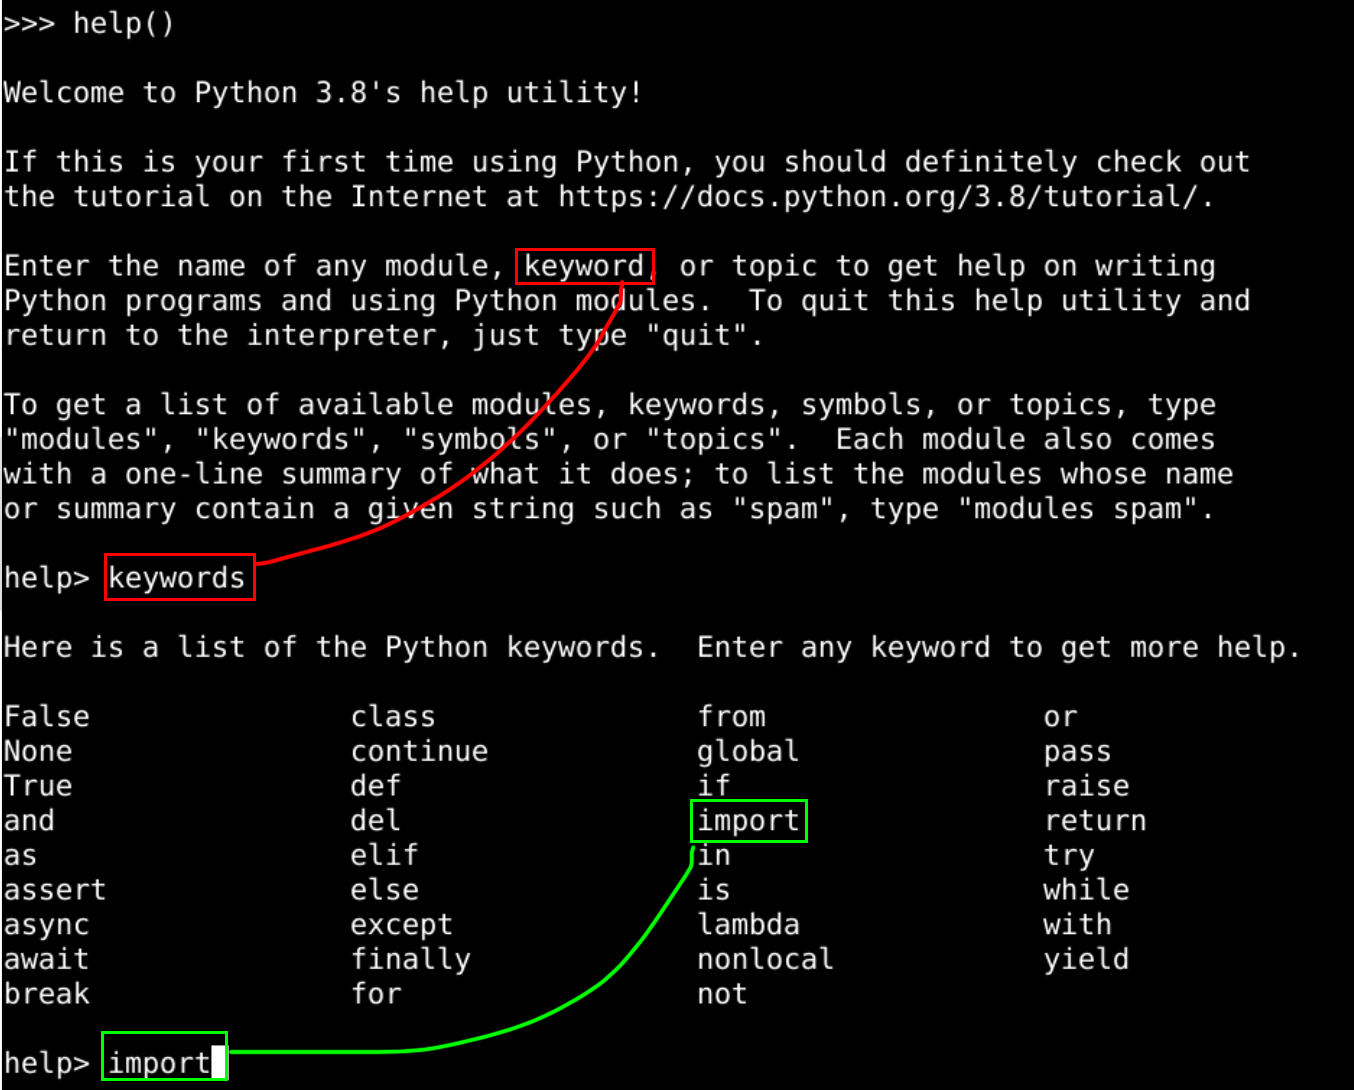This screenshot has height=1090, width=1354.
Task: Click the keyword "False" in the list
Action: (47, 716)
